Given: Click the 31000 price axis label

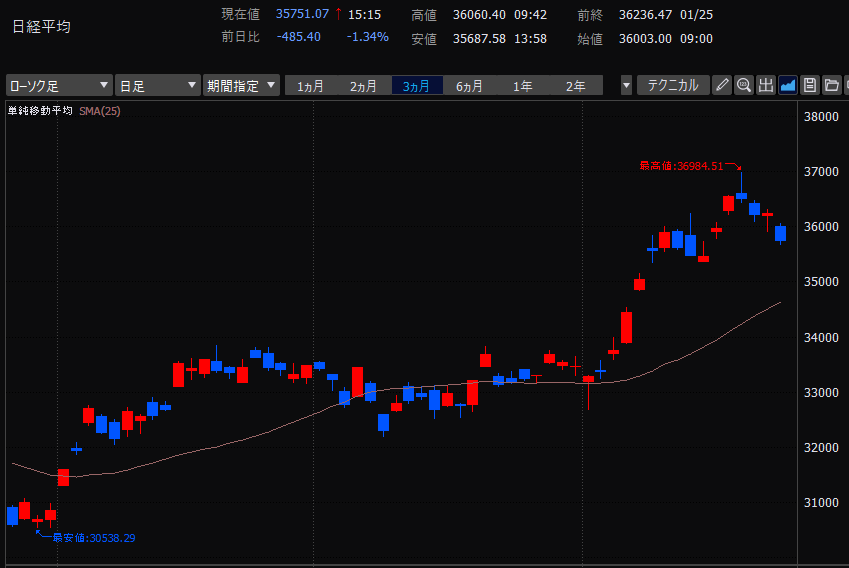Looking at the screenshot, I should tap(821, 502).
